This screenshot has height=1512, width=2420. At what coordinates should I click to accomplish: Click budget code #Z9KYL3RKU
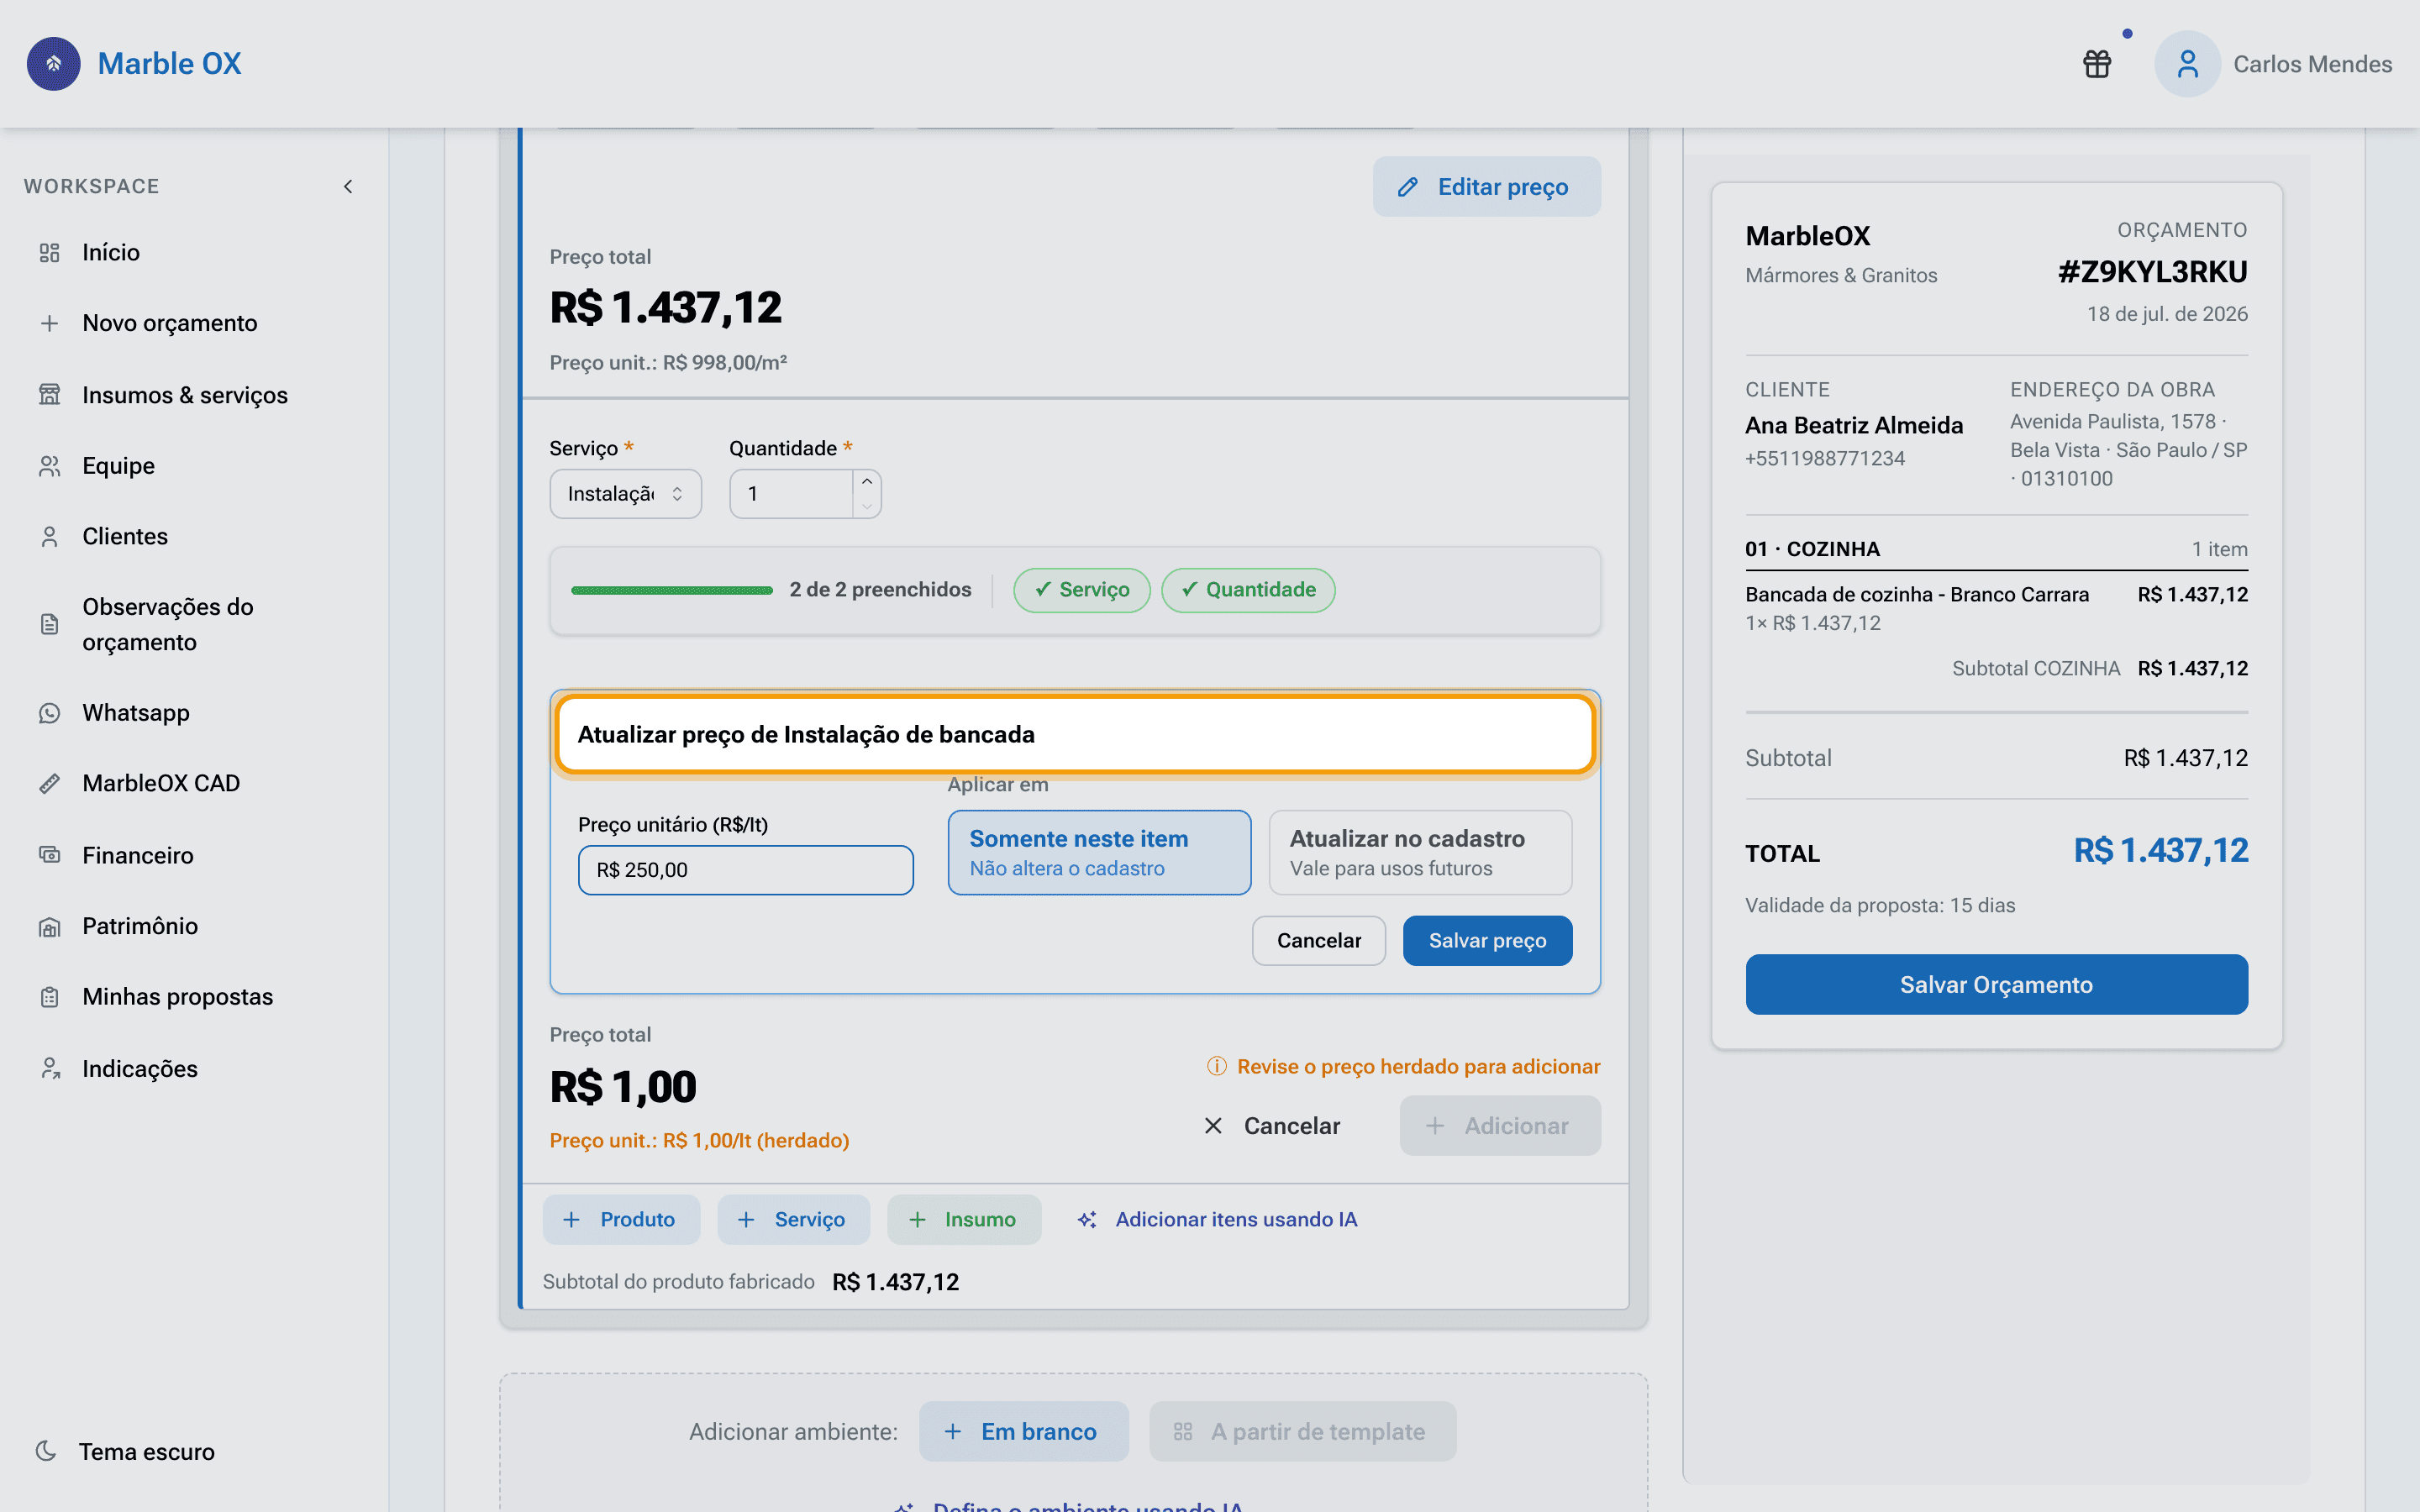2152,272
